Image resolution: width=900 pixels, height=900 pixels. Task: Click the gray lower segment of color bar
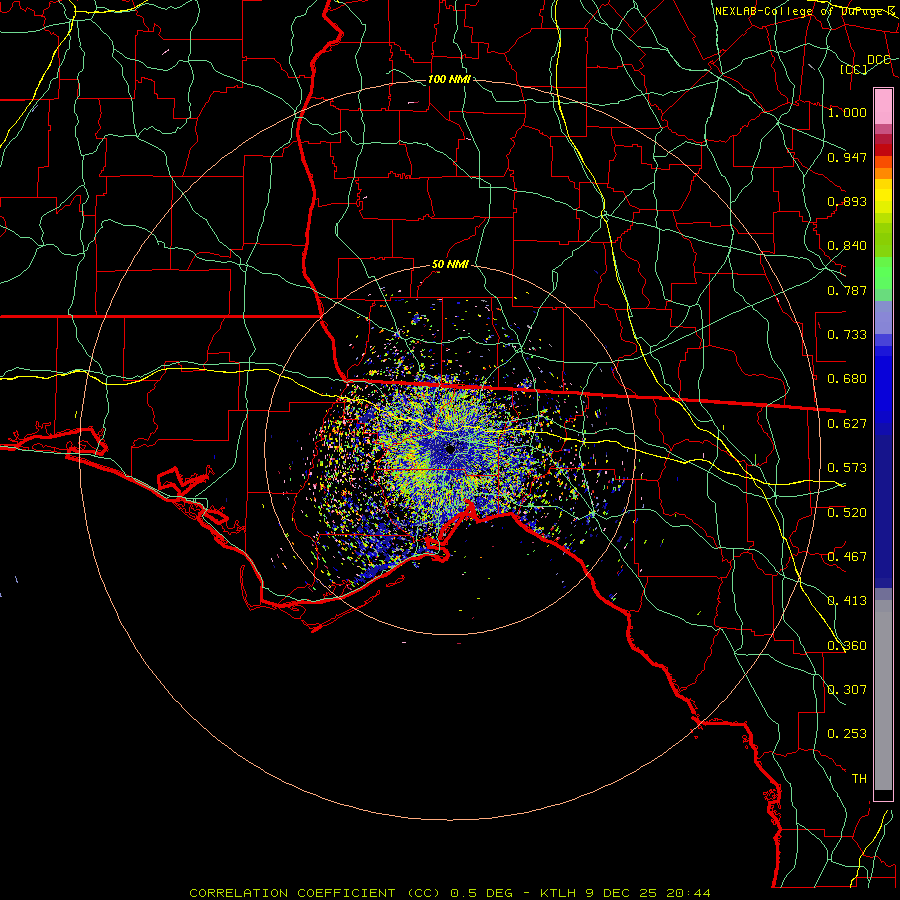click(883, 695)
